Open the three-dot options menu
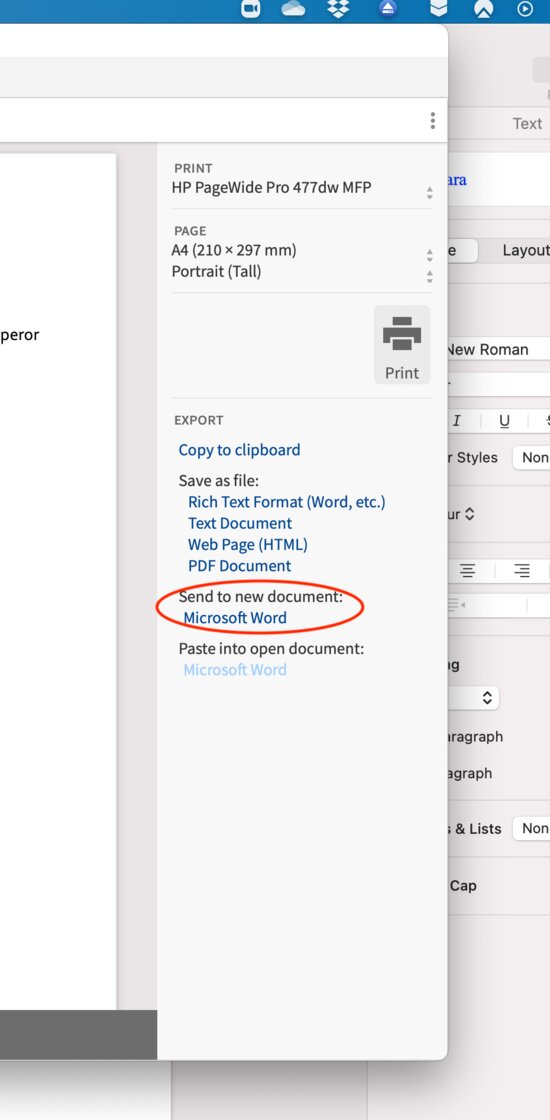This screenshot has height=1120, width=550. pyautogui.click(x=432, y=121)
